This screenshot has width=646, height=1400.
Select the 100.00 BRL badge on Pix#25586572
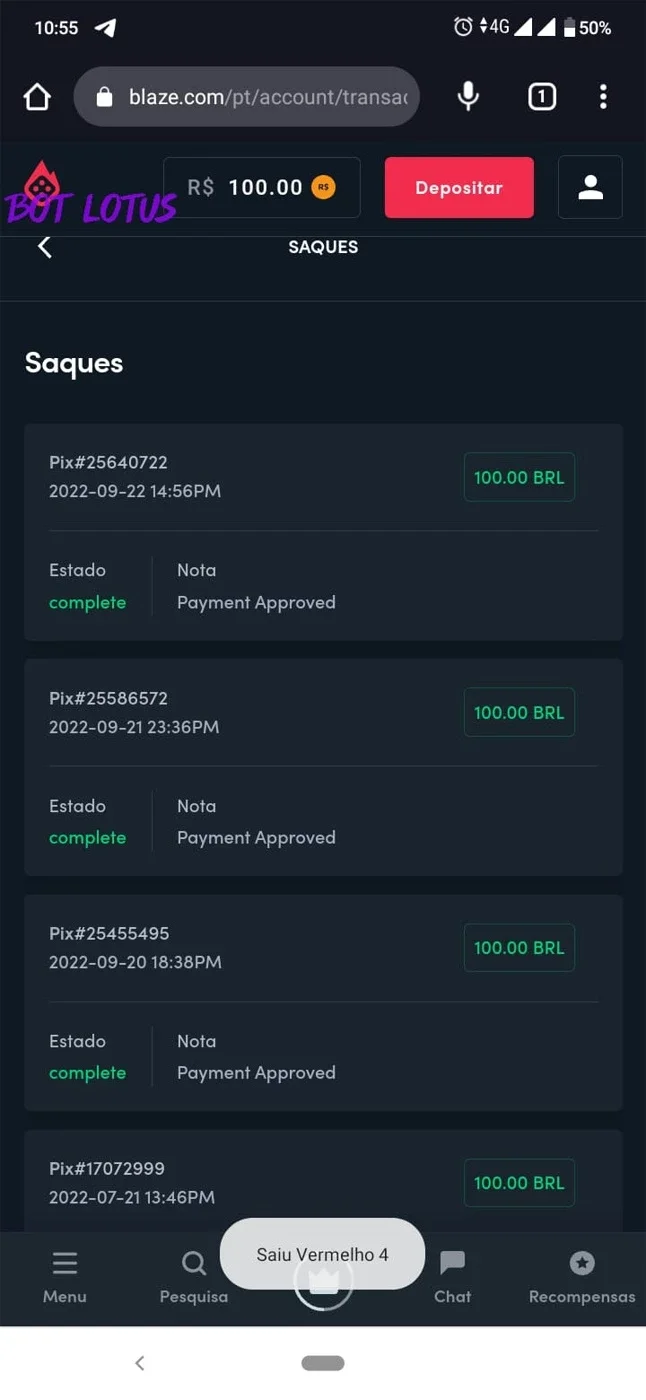point(519,713)
